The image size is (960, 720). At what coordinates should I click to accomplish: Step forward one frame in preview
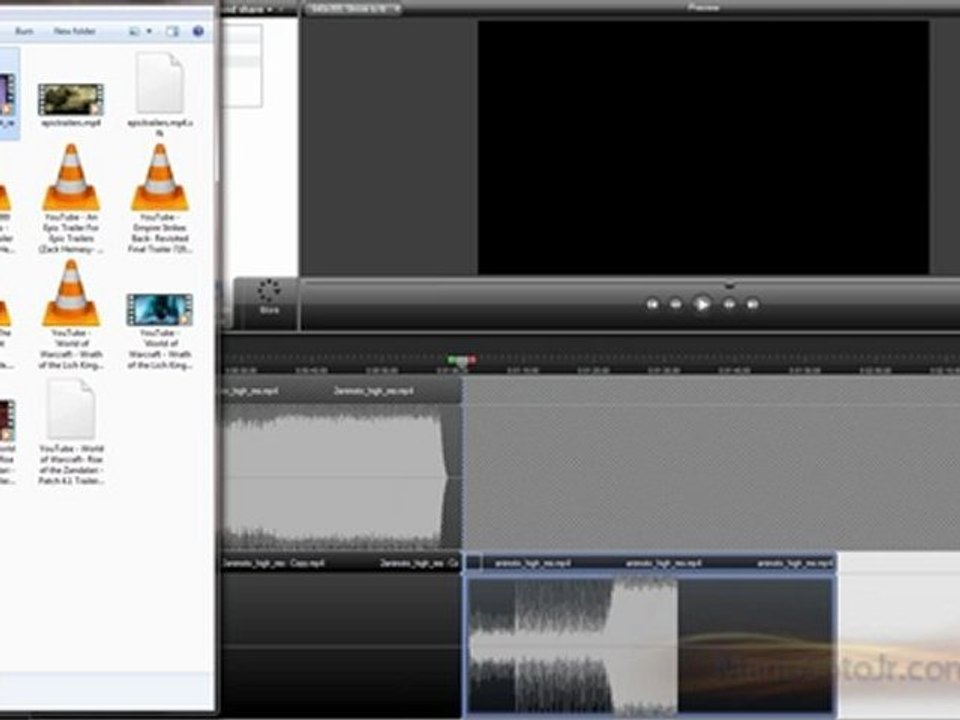[x=729, y=304]
